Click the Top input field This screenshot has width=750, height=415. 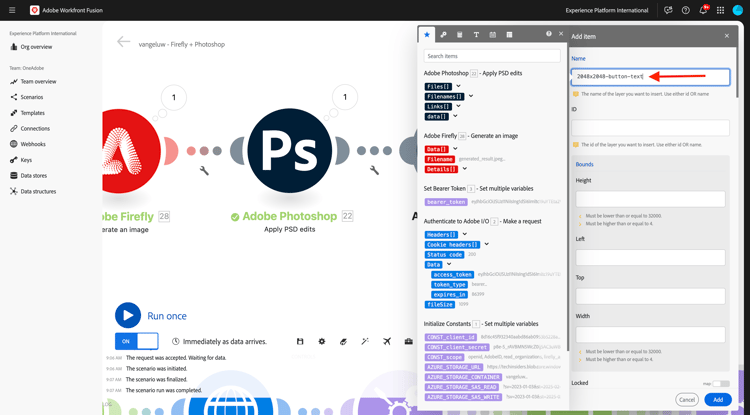coord(651,296)
